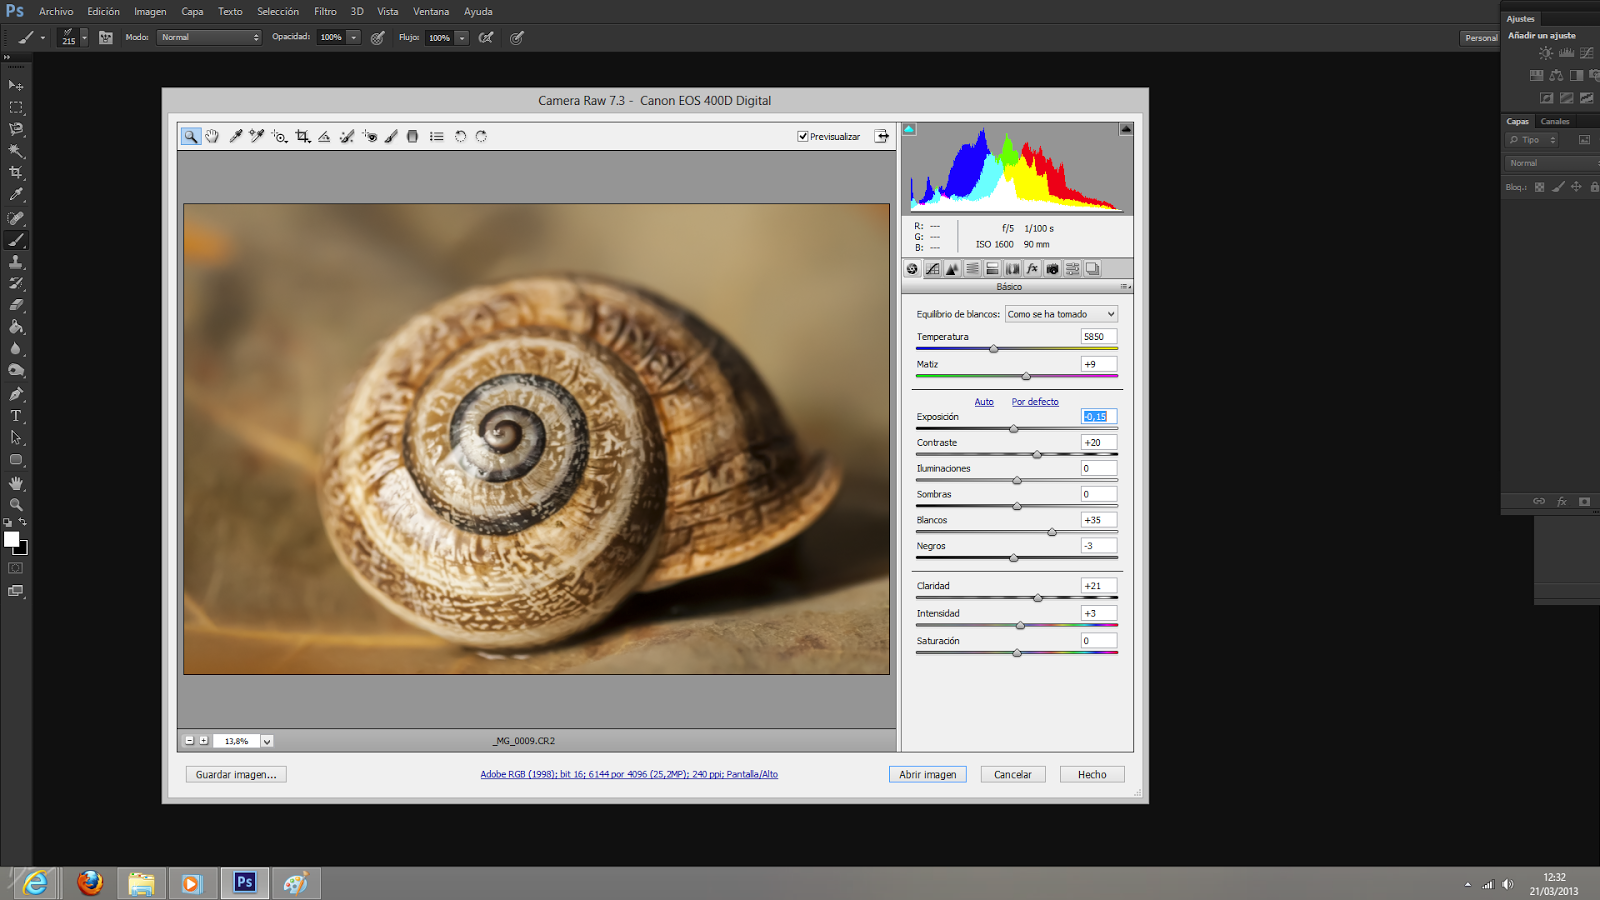Open the Presets panel tab
This screenshot has width=1600, height=900.
click(1072, 269)
